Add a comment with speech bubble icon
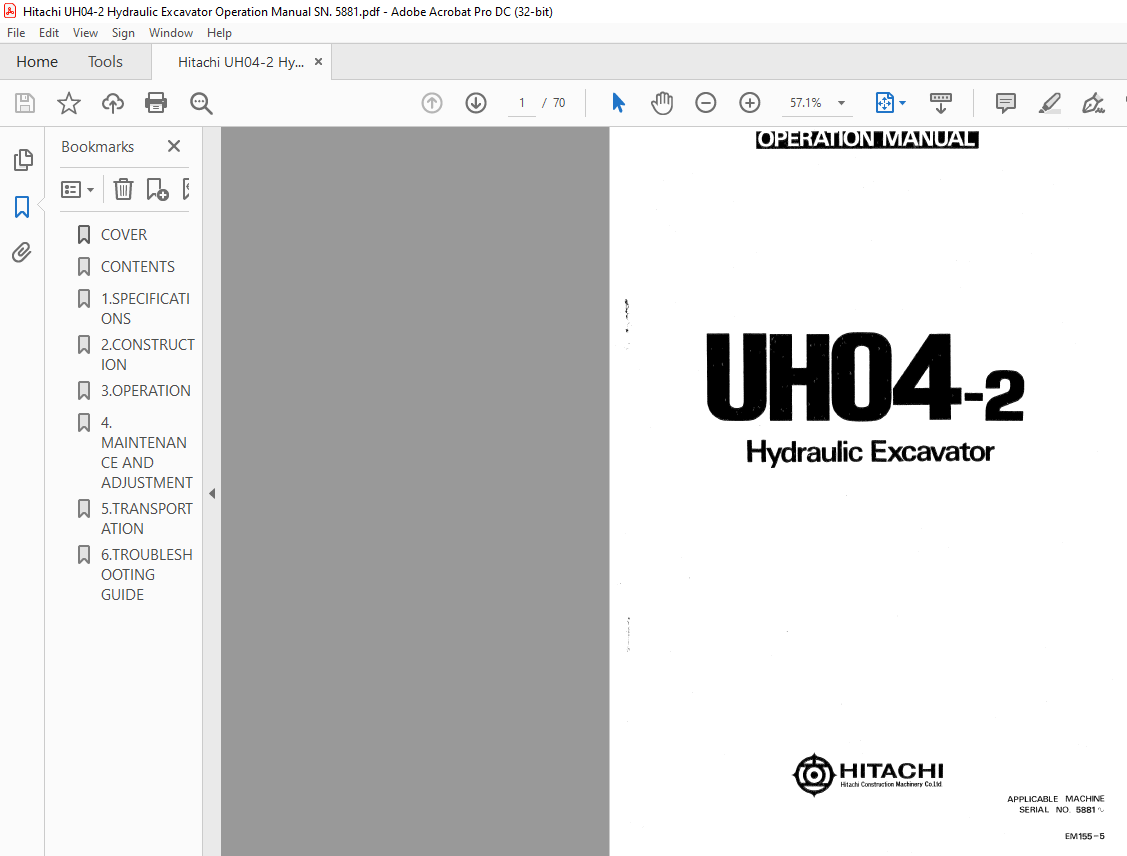Viewport: 1127px width, 856px height. [x=1006, y=103]
